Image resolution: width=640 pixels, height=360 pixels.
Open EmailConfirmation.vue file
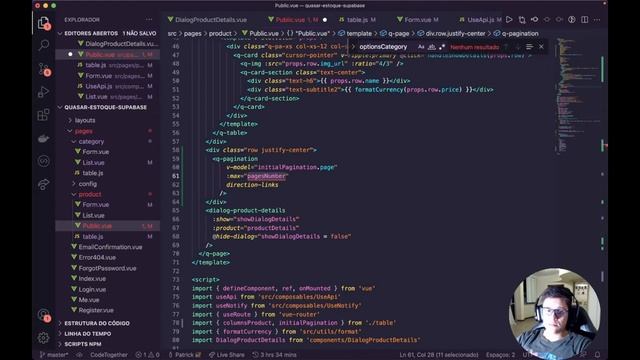[110, 247]
